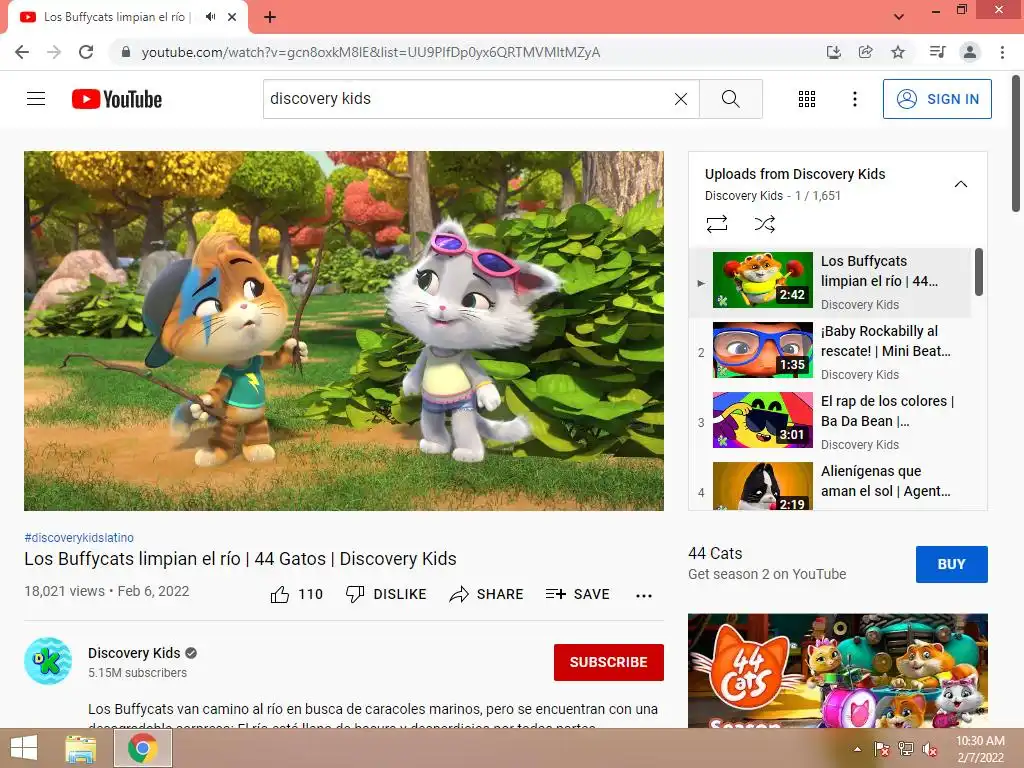Go to YouTube home via logo

(117, 99)
